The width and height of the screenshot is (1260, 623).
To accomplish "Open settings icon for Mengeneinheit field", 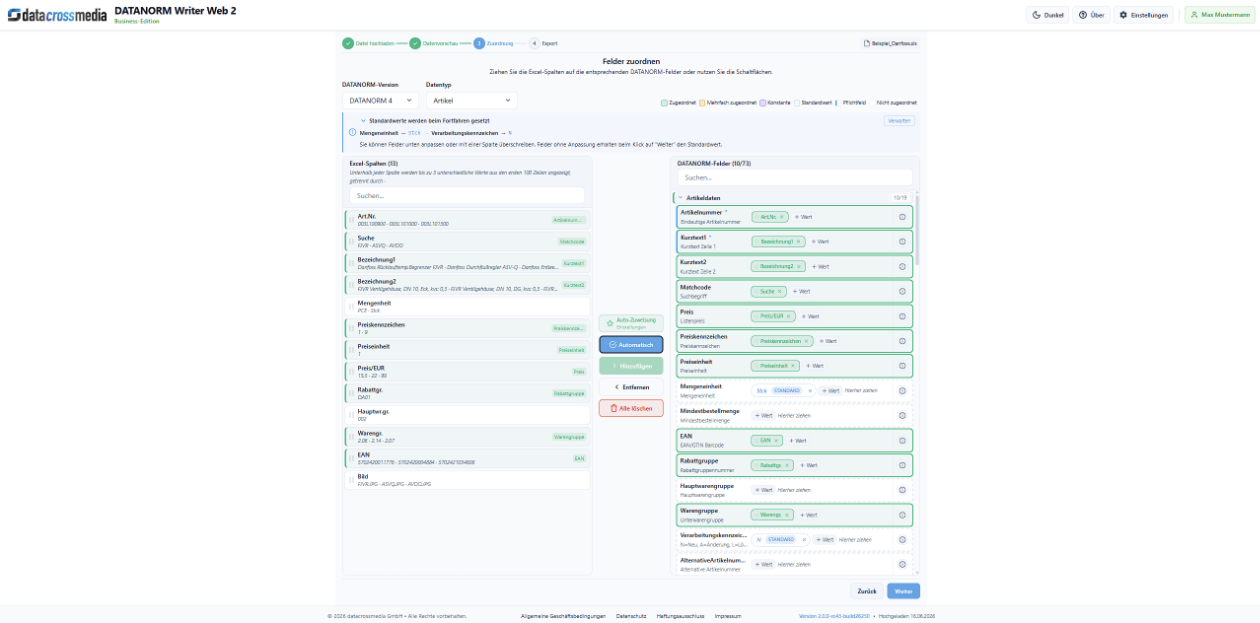I will point(902,391).
